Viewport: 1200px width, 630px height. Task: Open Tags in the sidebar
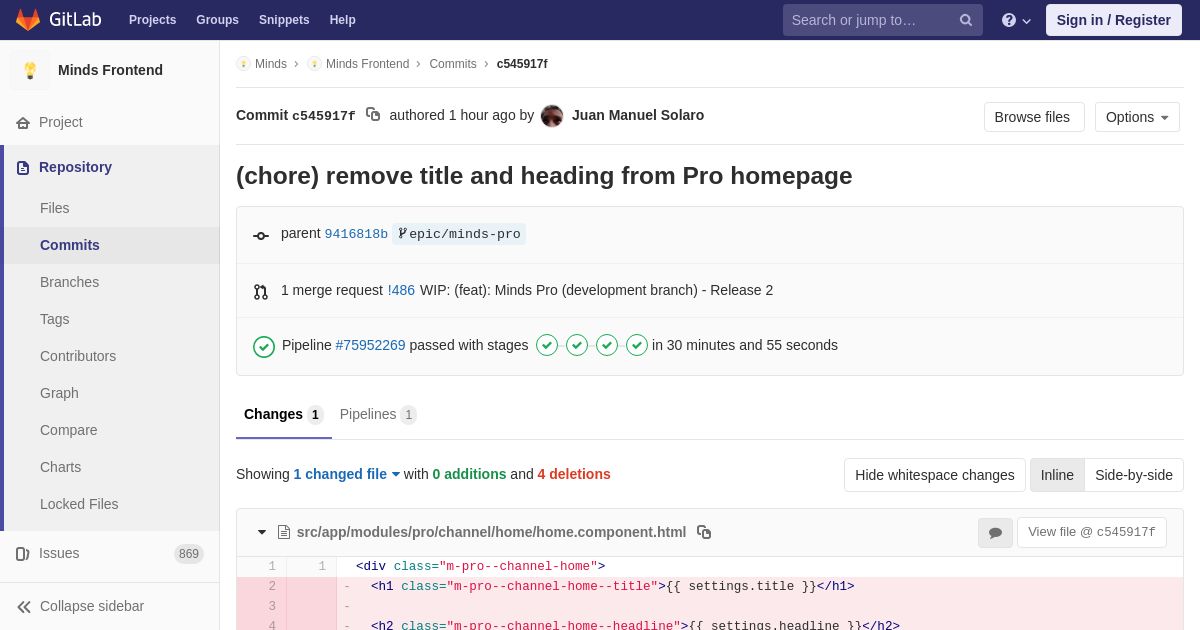tap(55, 319)
